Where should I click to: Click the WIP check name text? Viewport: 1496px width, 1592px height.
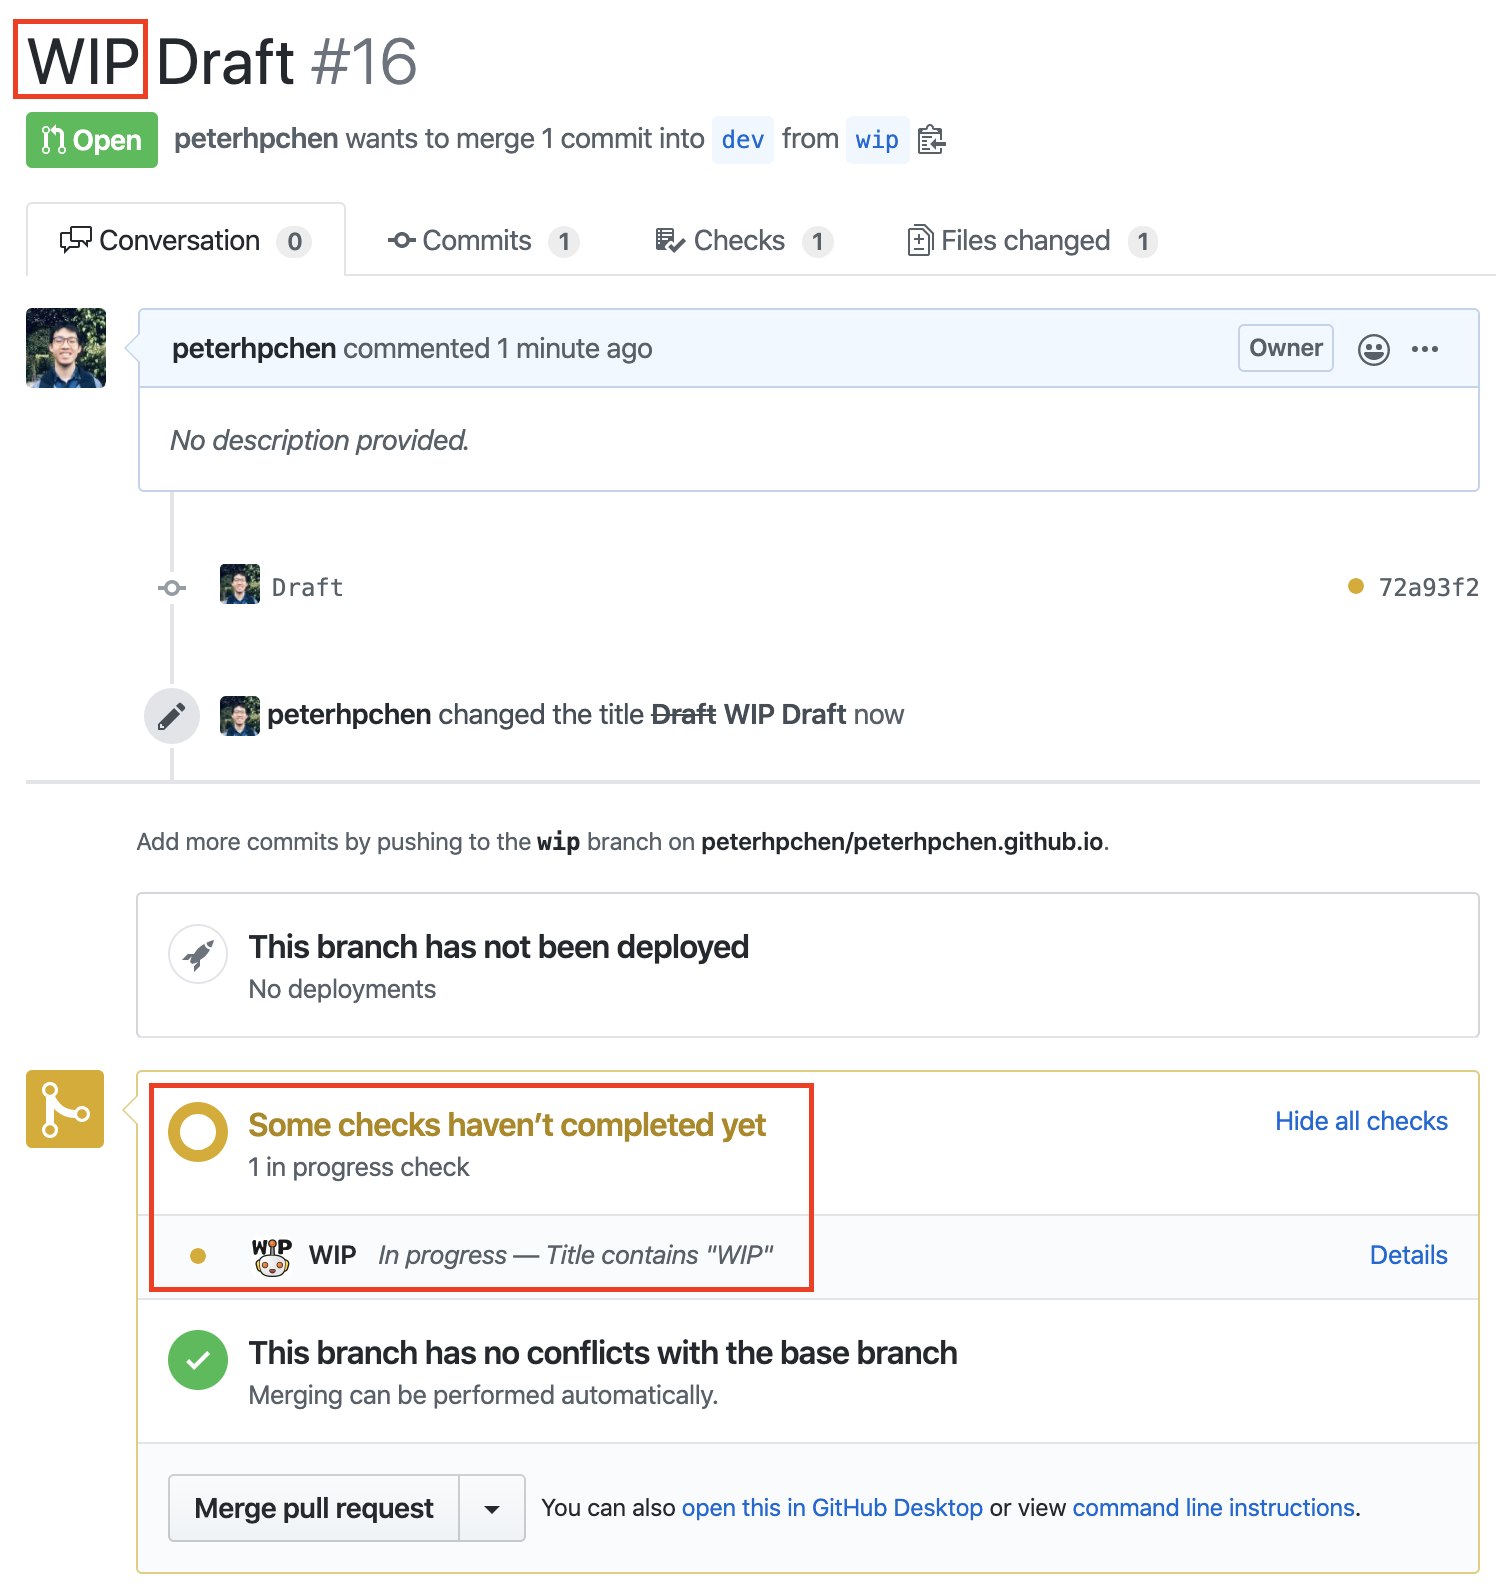pos(332,1255)
